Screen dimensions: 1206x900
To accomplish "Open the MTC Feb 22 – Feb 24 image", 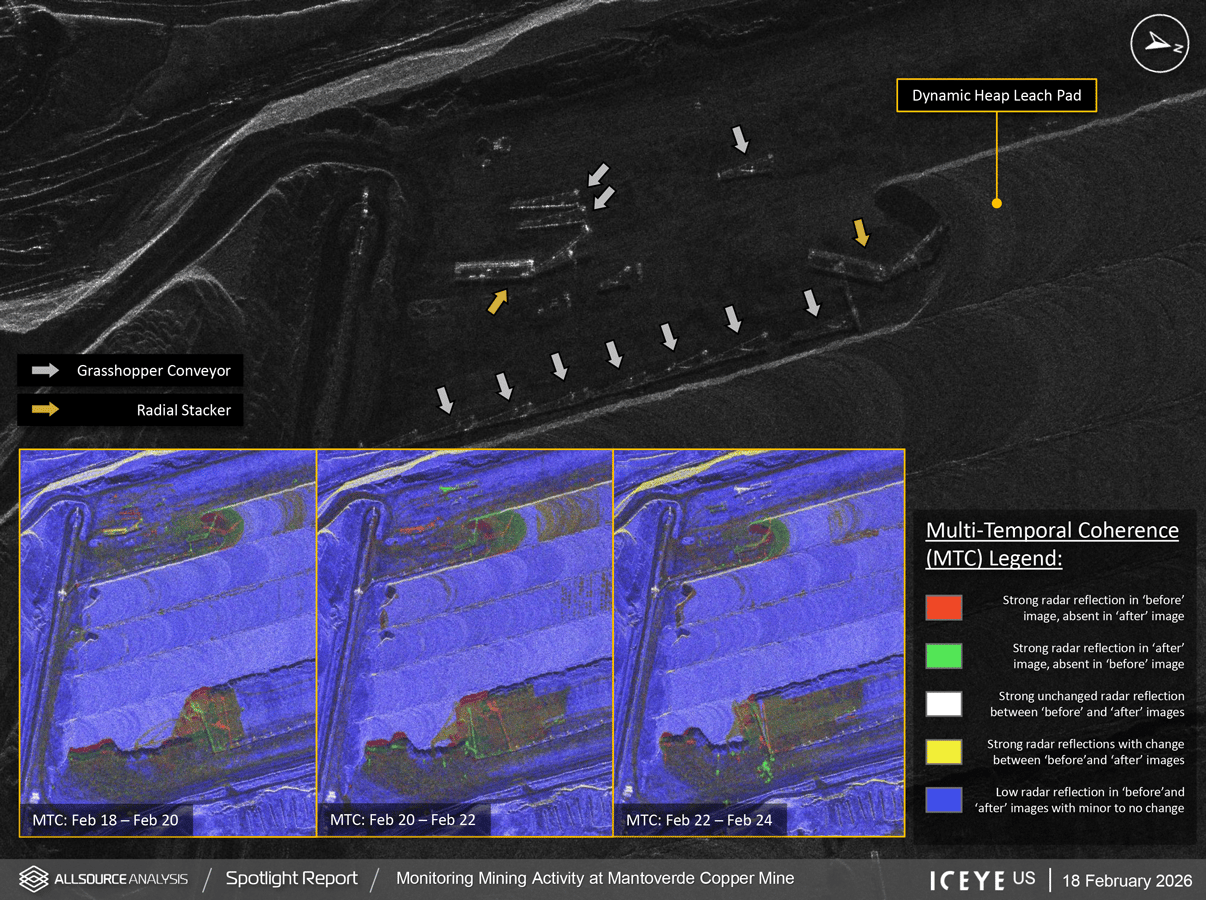I will tap(758, 642).
